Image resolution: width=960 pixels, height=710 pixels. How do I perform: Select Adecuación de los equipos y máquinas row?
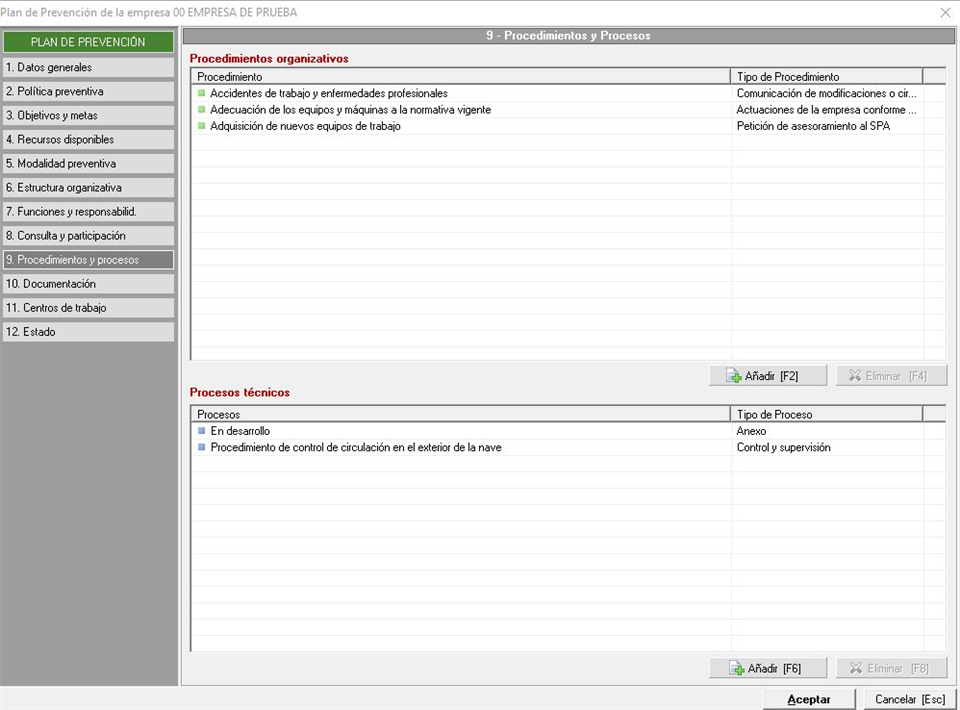click(350, 110)
